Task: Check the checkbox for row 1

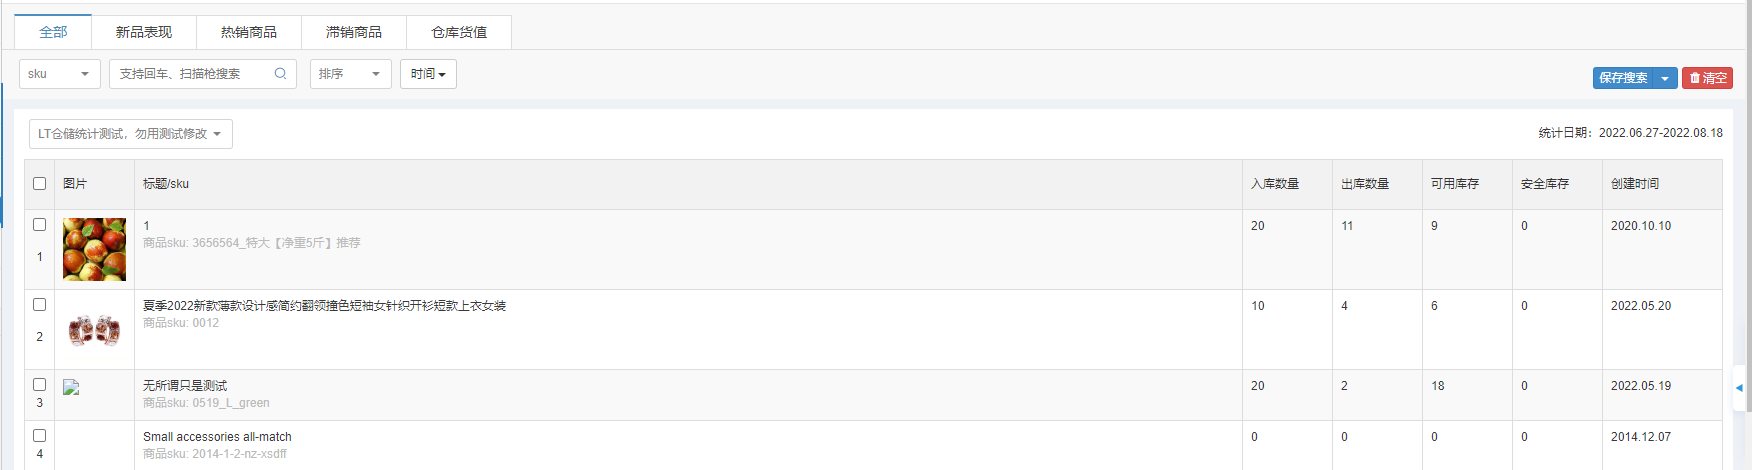Action: tap(40, 225)
